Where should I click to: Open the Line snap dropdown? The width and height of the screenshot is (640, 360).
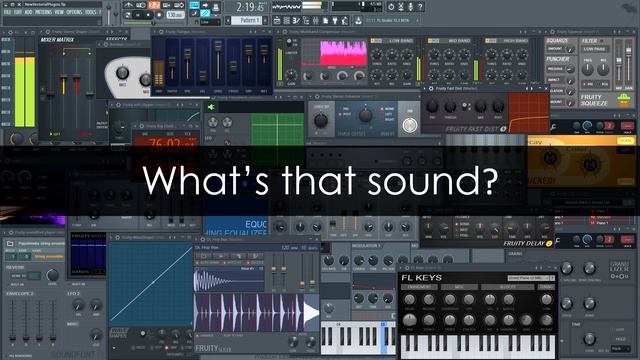point(210,22)
